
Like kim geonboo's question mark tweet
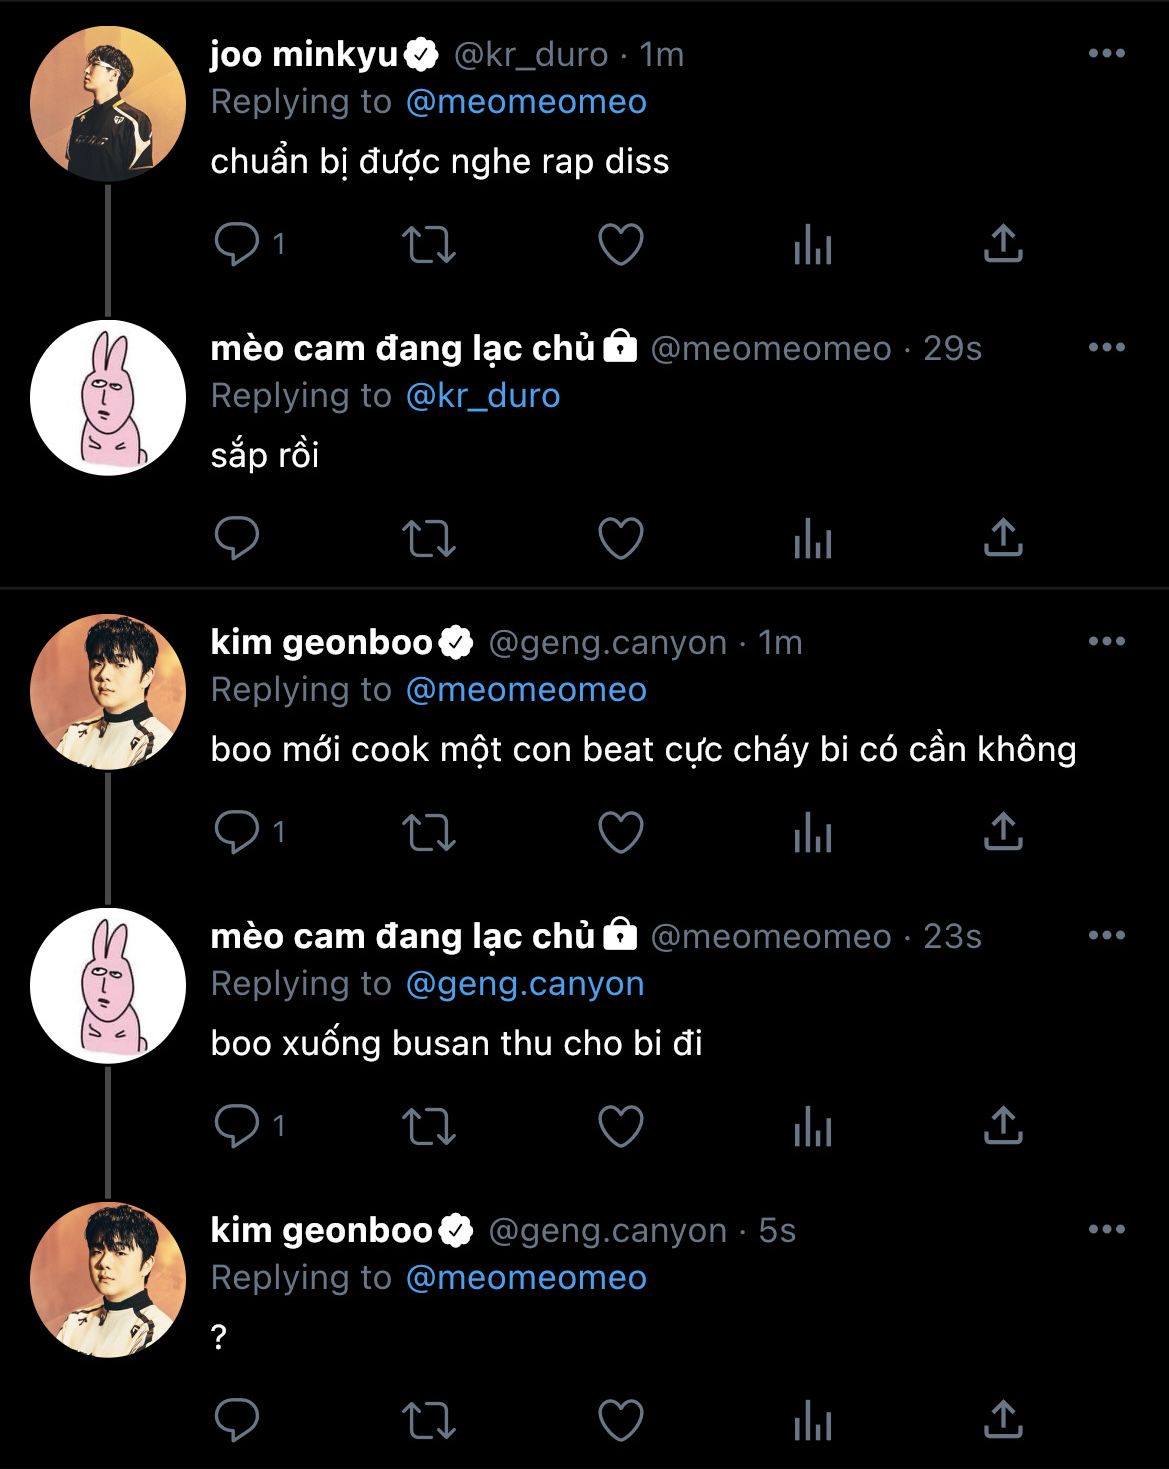click(620, 1420)
